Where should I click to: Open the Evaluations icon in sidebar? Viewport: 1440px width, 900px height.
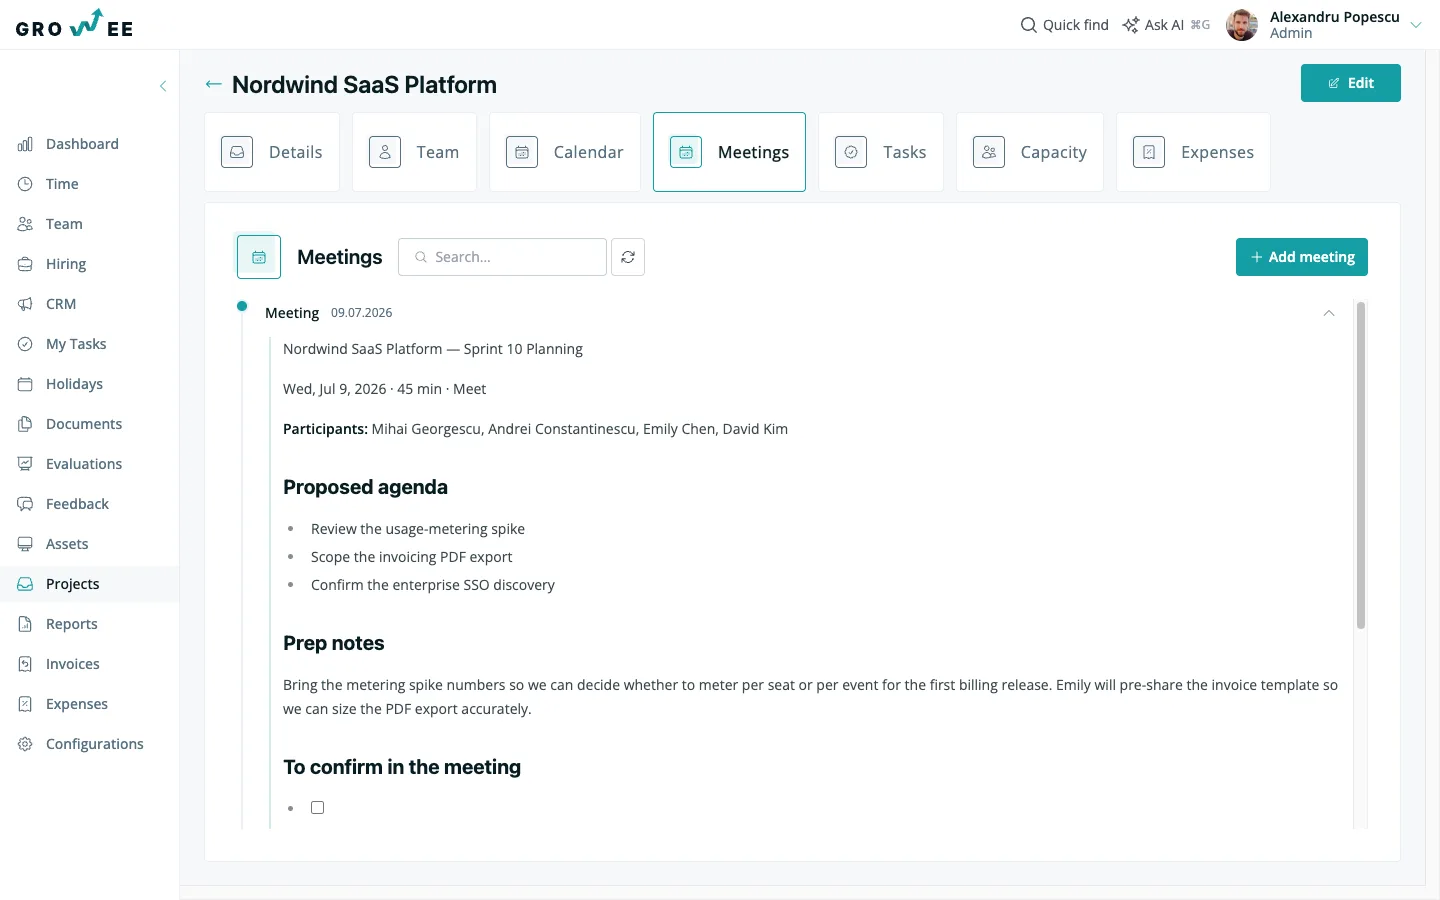[25, 464]
